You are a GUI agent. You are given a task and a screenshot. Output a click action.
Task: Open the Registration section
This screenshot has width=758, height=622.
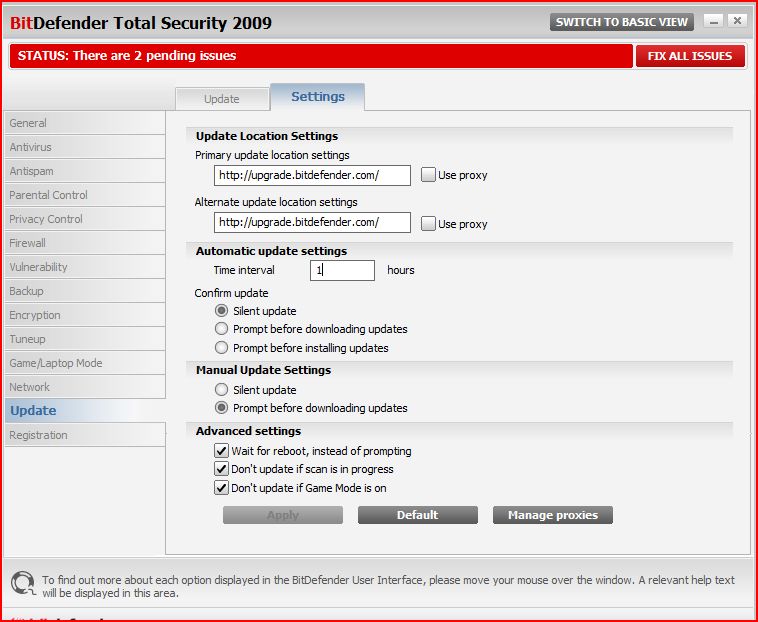point(85,435)
